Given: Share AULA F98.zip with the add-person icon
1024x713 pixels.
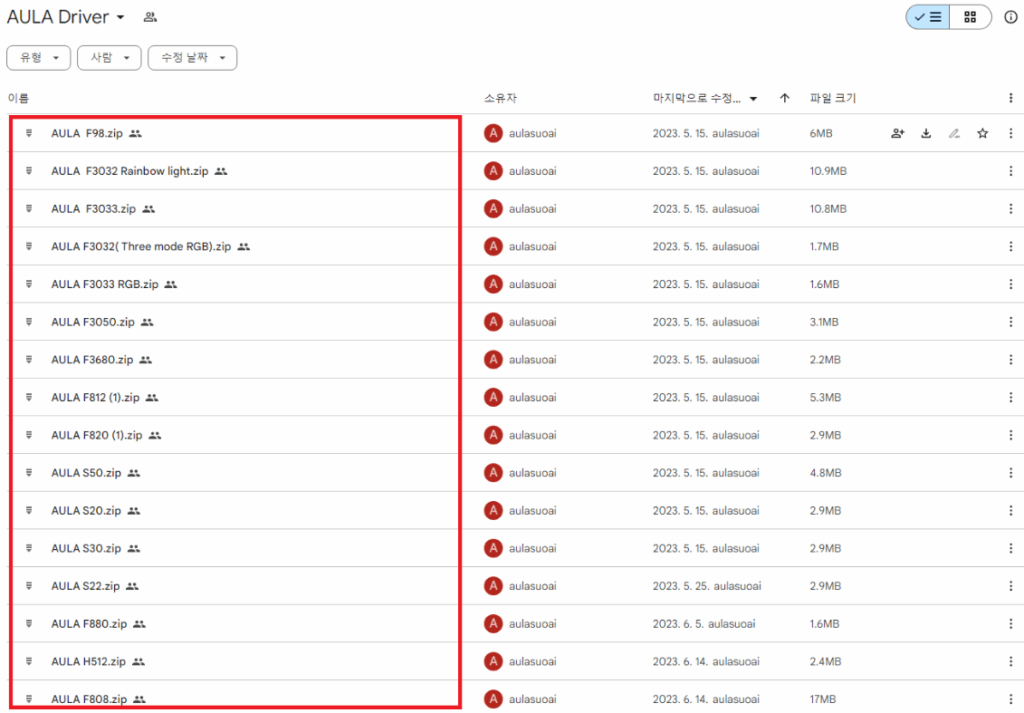Looking at the screenshot, I should pos(898,133).
